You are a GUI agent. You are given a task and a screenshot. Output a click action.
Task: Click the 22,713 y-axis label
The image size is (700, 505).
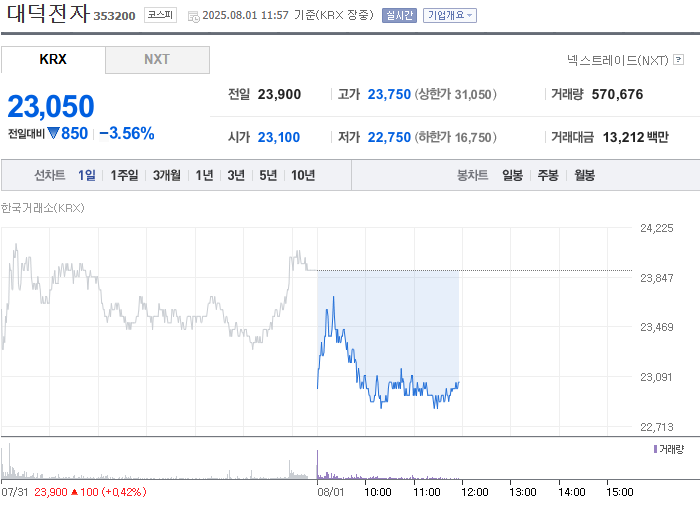[x=656, y=427]
